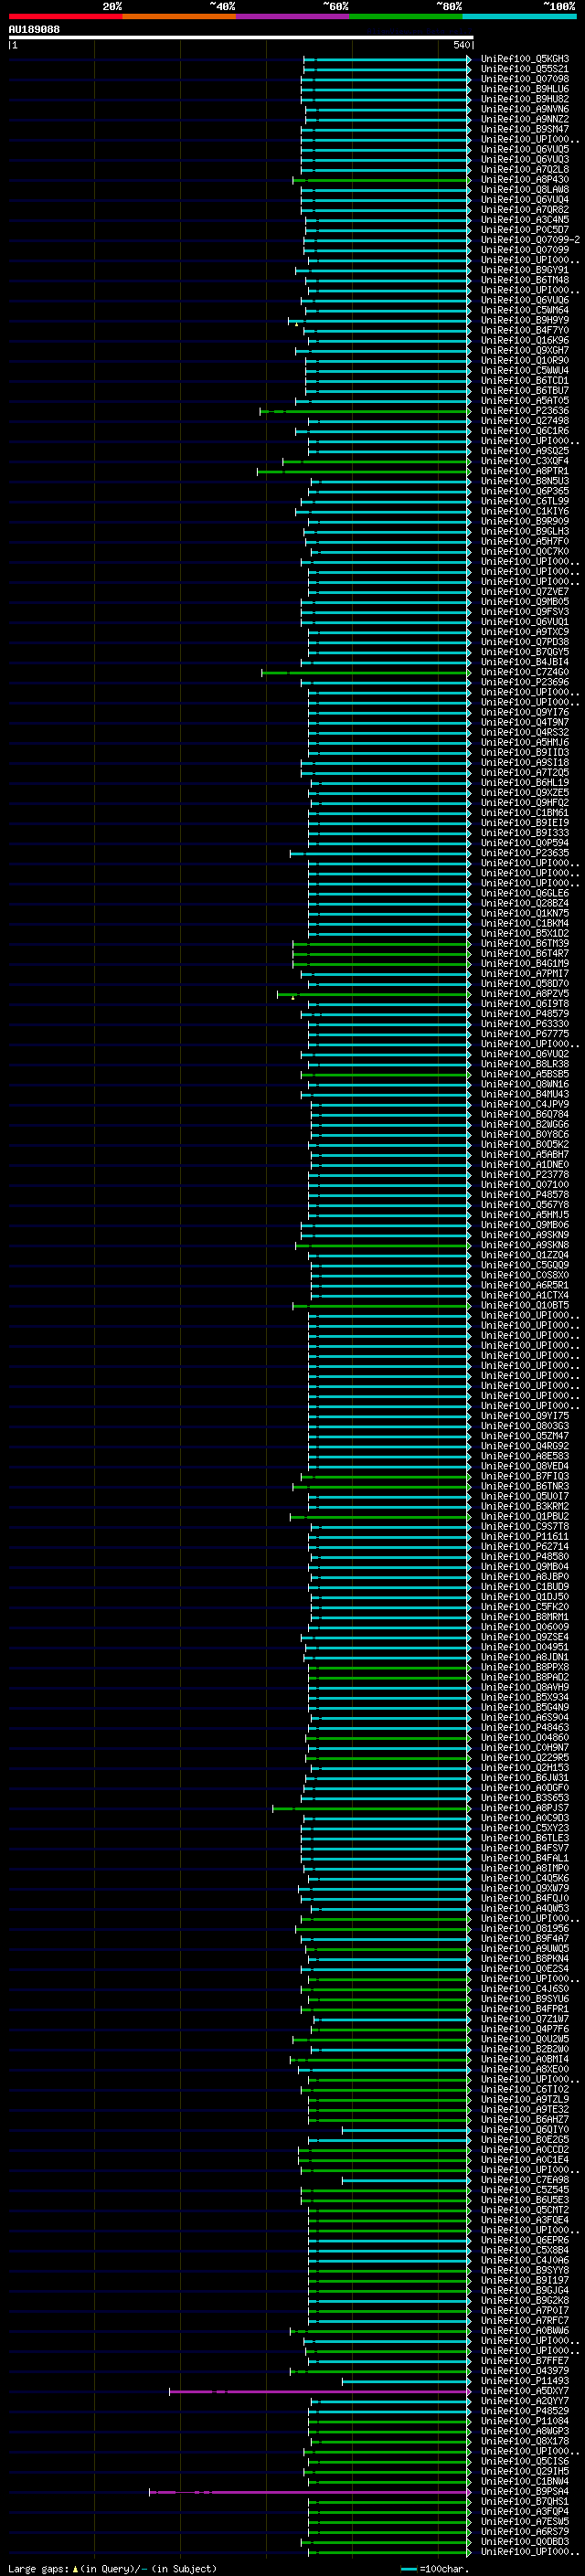Click the green ~80% identity legend segment
The width and height of the screenshot is (585, 2576).
[x=406, y=16]
